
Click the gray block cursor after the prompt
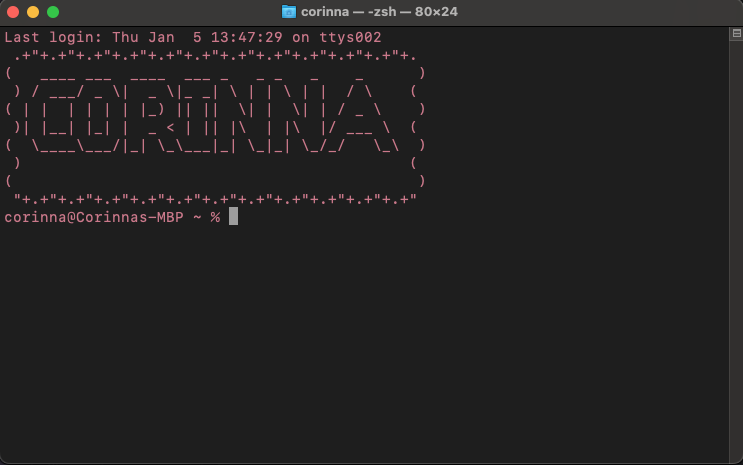(x=233, y=217)
